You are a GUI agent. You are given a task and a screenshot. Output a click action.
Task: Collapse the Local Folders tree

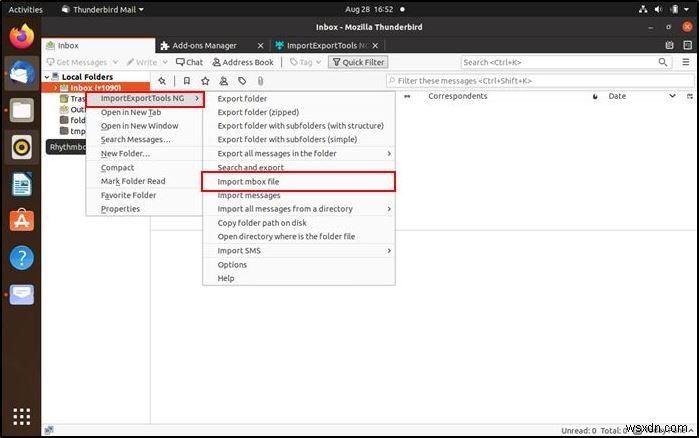(x=47, y=77)
